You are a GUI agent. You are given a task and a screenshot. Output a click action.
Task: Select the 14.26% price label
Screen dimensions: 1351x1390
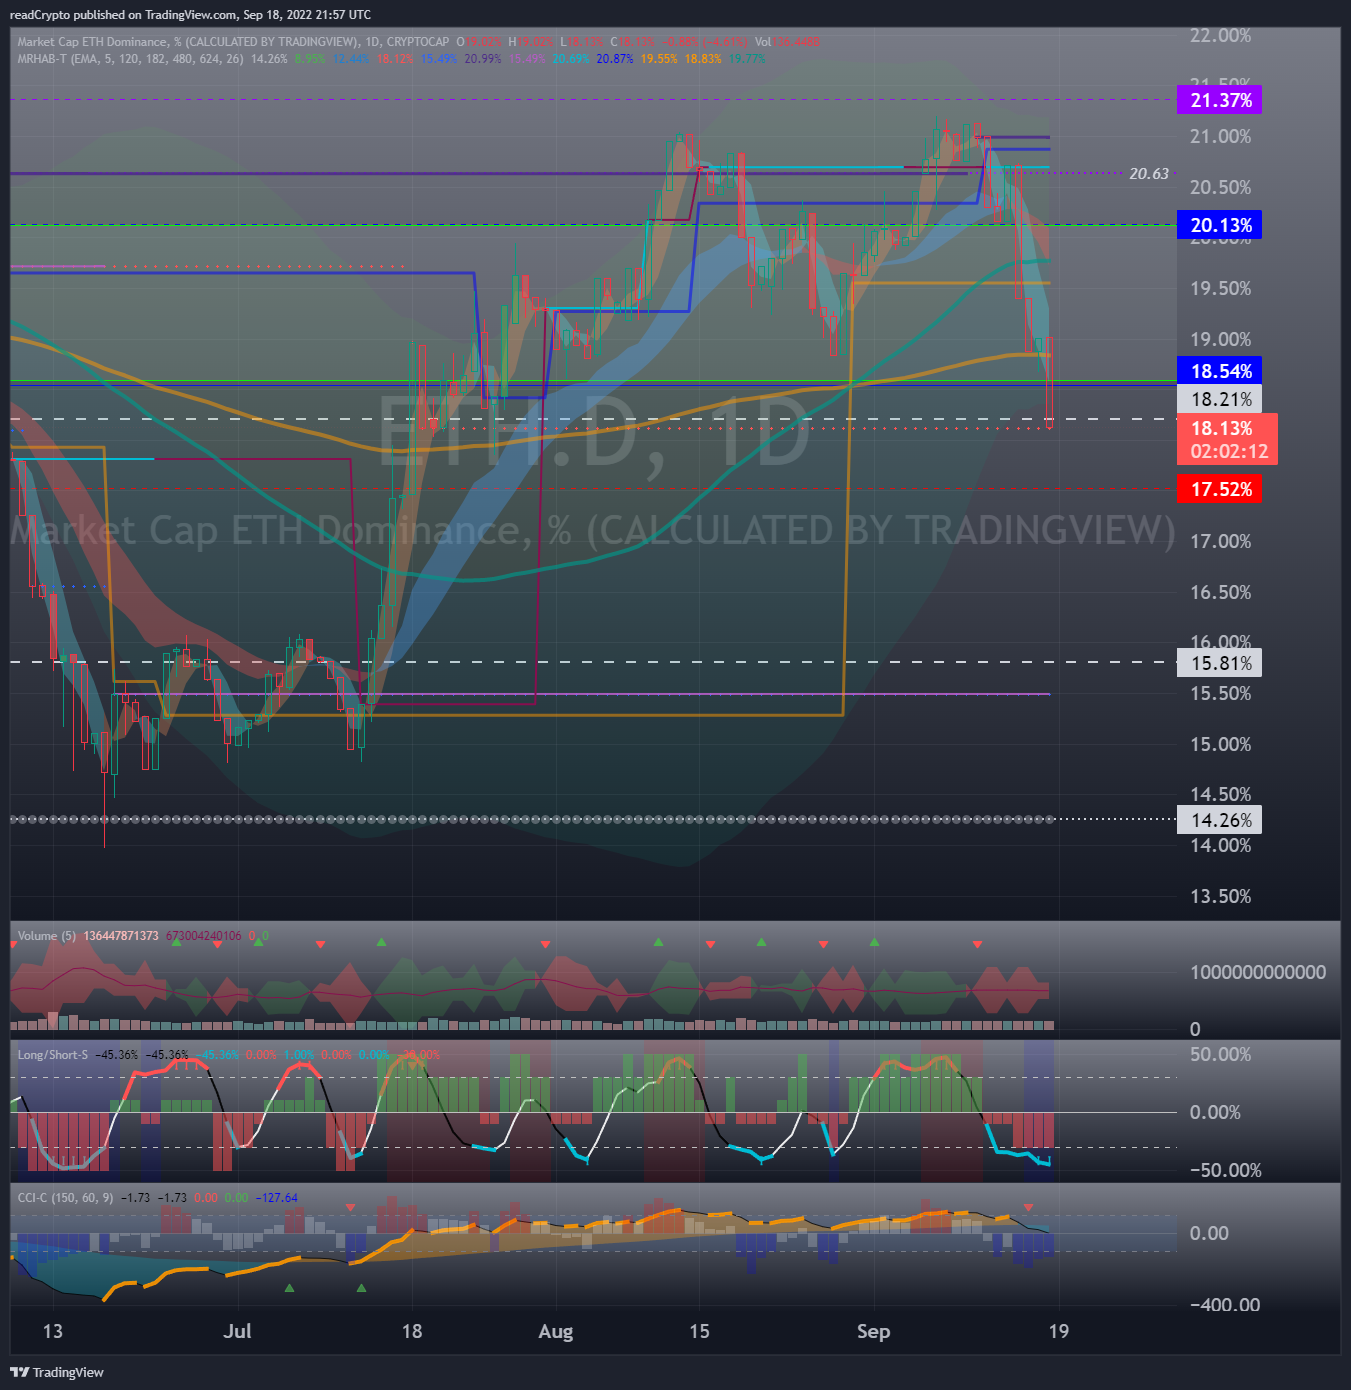(1220, 820)
